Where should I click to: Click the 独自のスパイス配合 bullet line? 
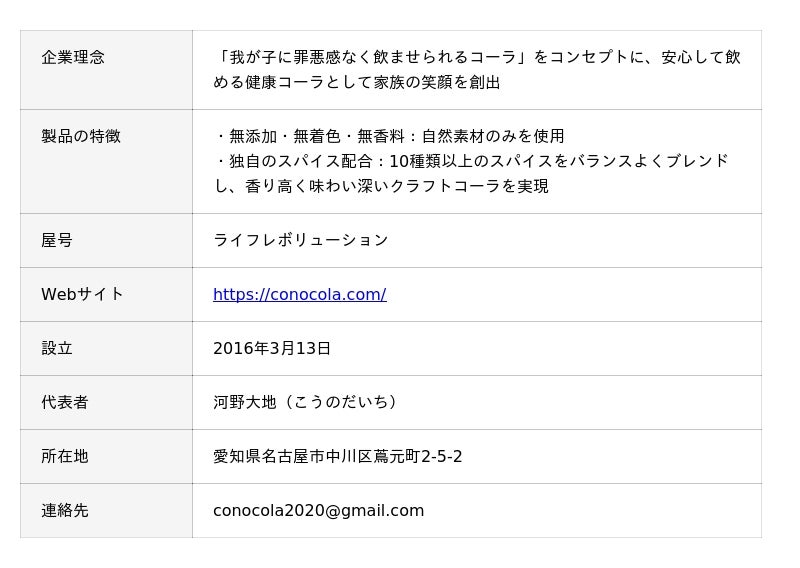471,161
